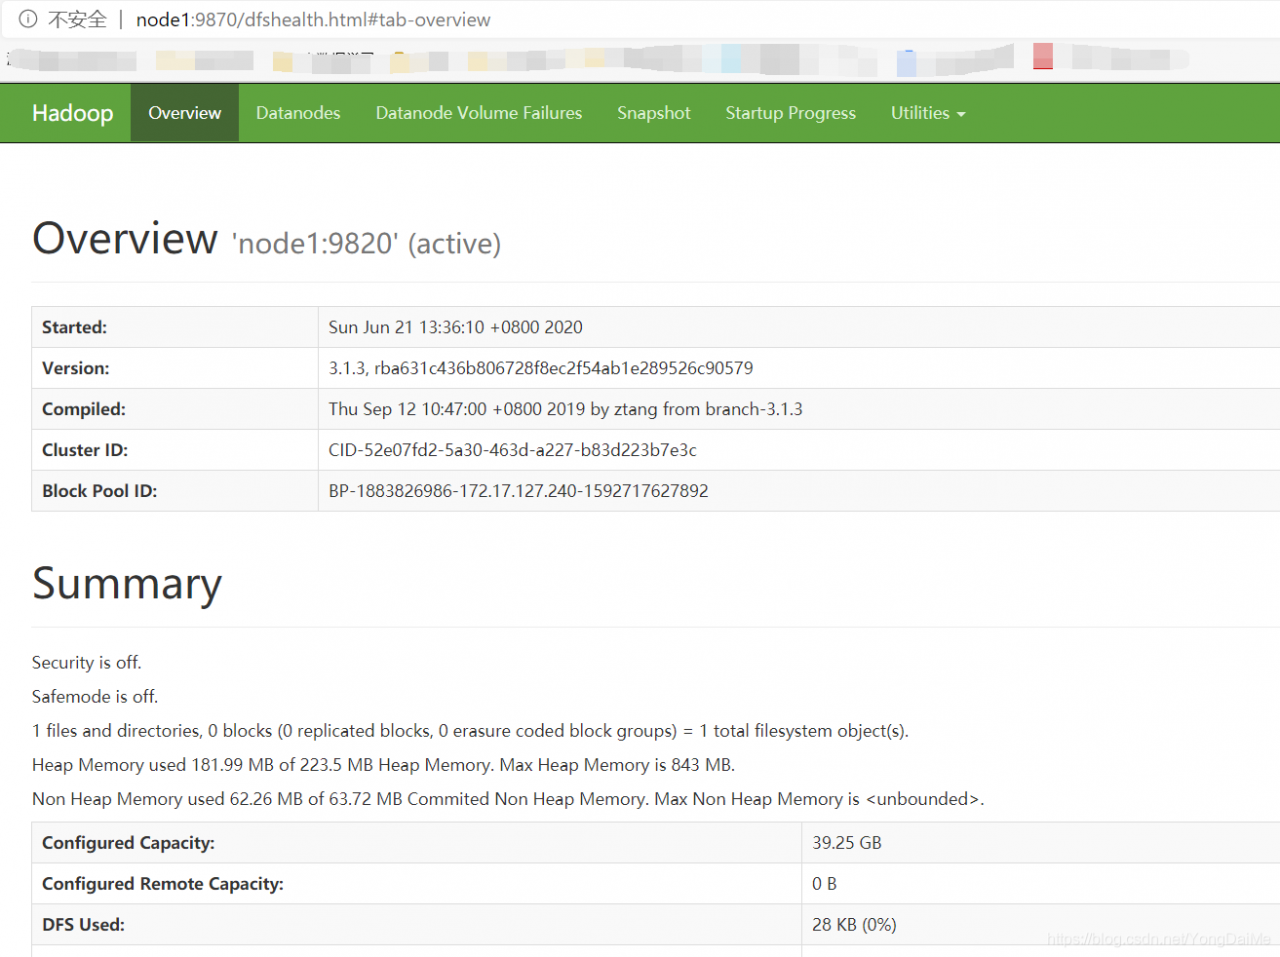
Task: Click the Started: row label
Action: click(x=74, y=327)
